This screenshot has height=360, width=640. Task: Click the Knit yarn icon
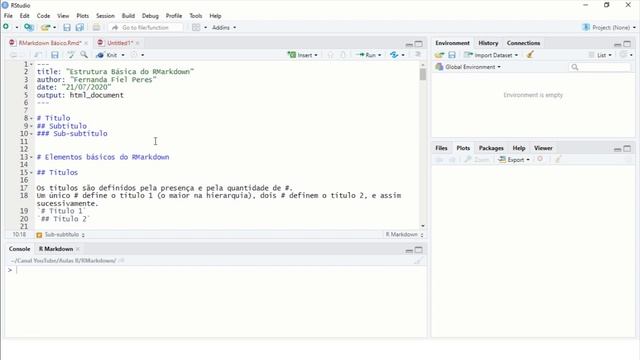[x=100, y=55]
